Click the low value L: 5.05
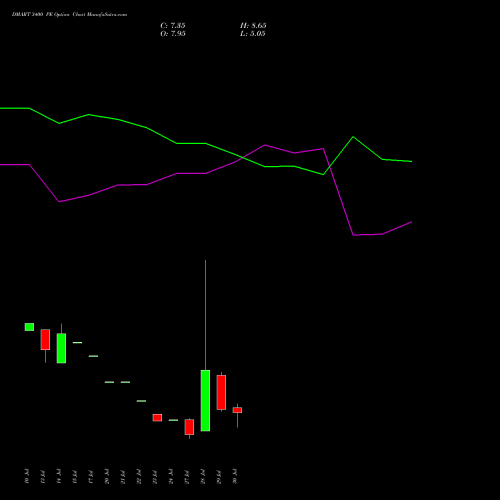 tap(253, 34)
